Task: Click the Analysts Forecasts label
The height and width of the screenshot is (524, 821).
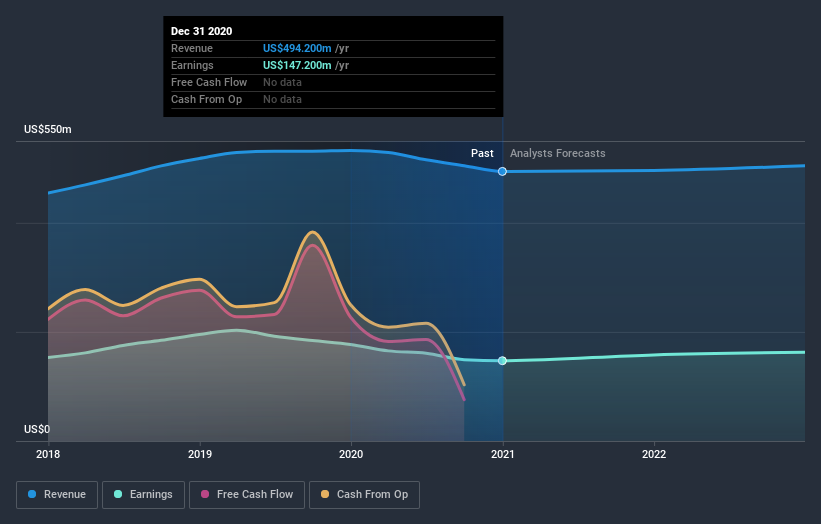Action: pos(558,153)
